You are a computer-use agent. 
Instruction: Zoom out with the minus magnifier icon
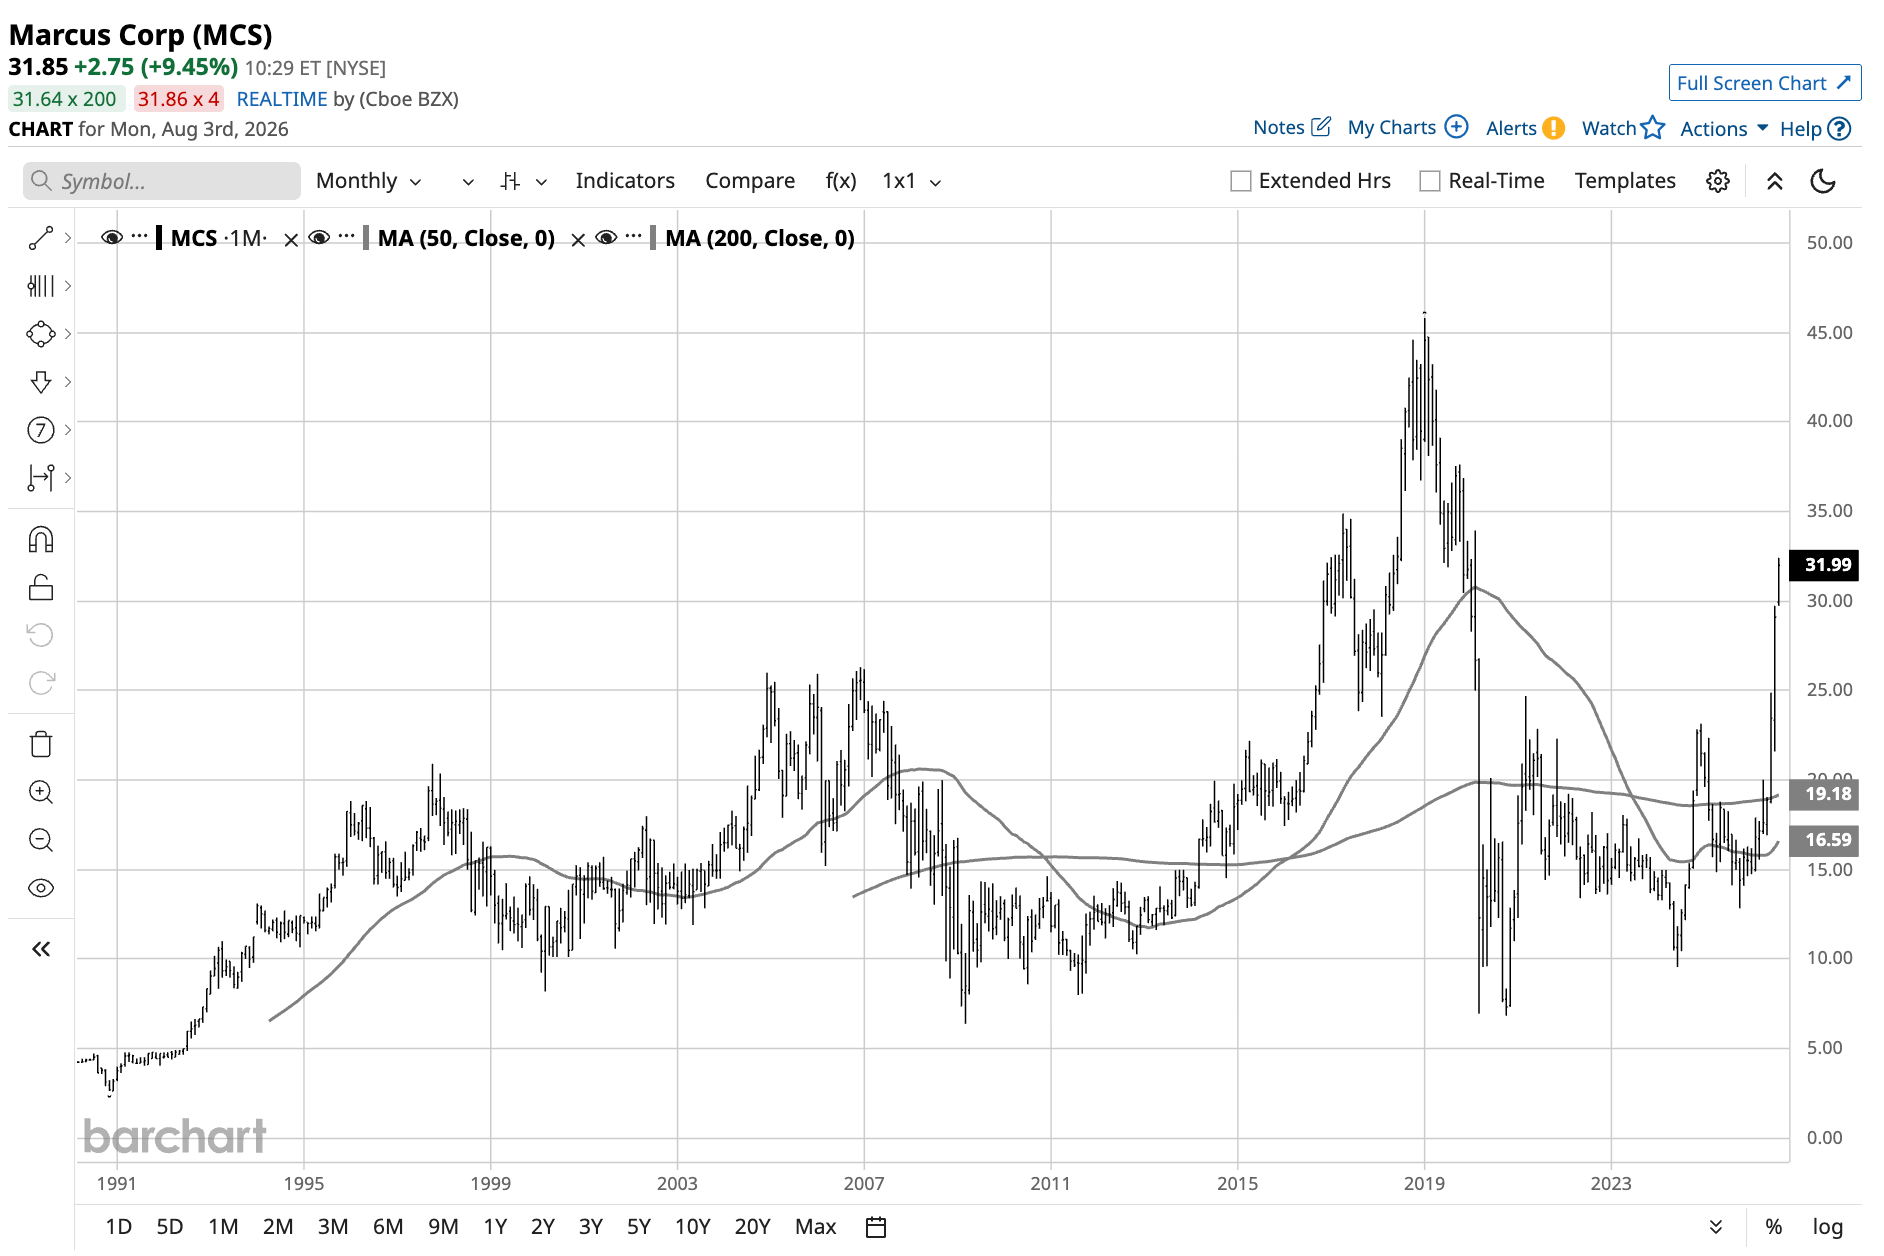(41, 840)
